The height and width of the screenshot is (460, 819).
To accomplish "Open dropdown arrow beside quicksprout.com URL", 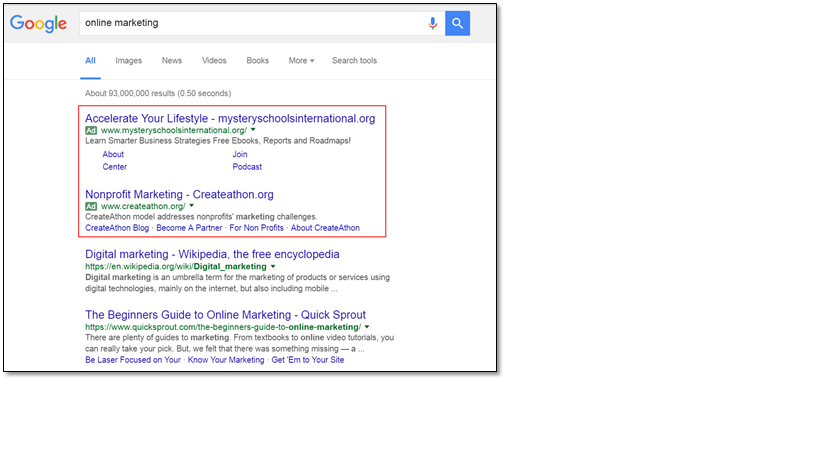I will point(367,327).
